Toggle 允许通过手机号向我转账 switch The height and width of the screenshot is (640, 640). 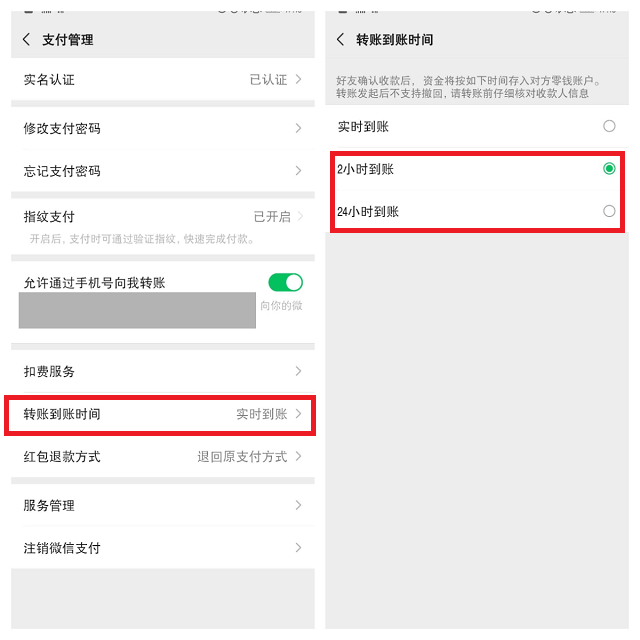click(285, 282)
